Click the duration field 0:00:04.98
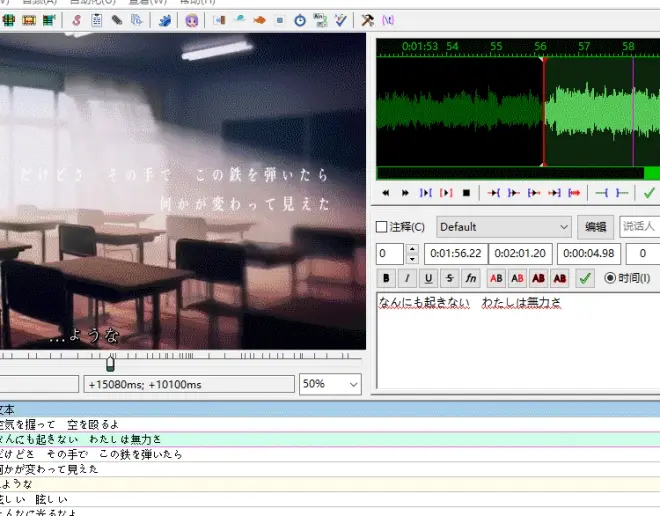This screenshot has width=660, height=516. (589, 254)
